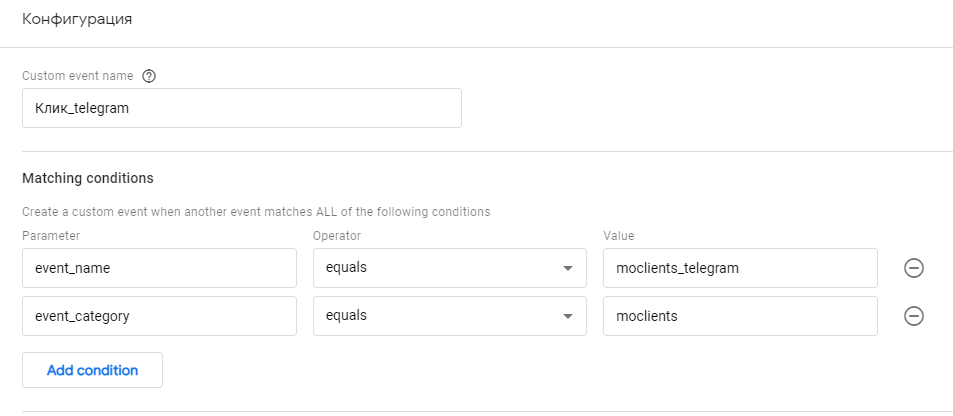The height and width of the screenshot is (416, 953).
Task: Click the moclients value field
Action: click(740, 316)
